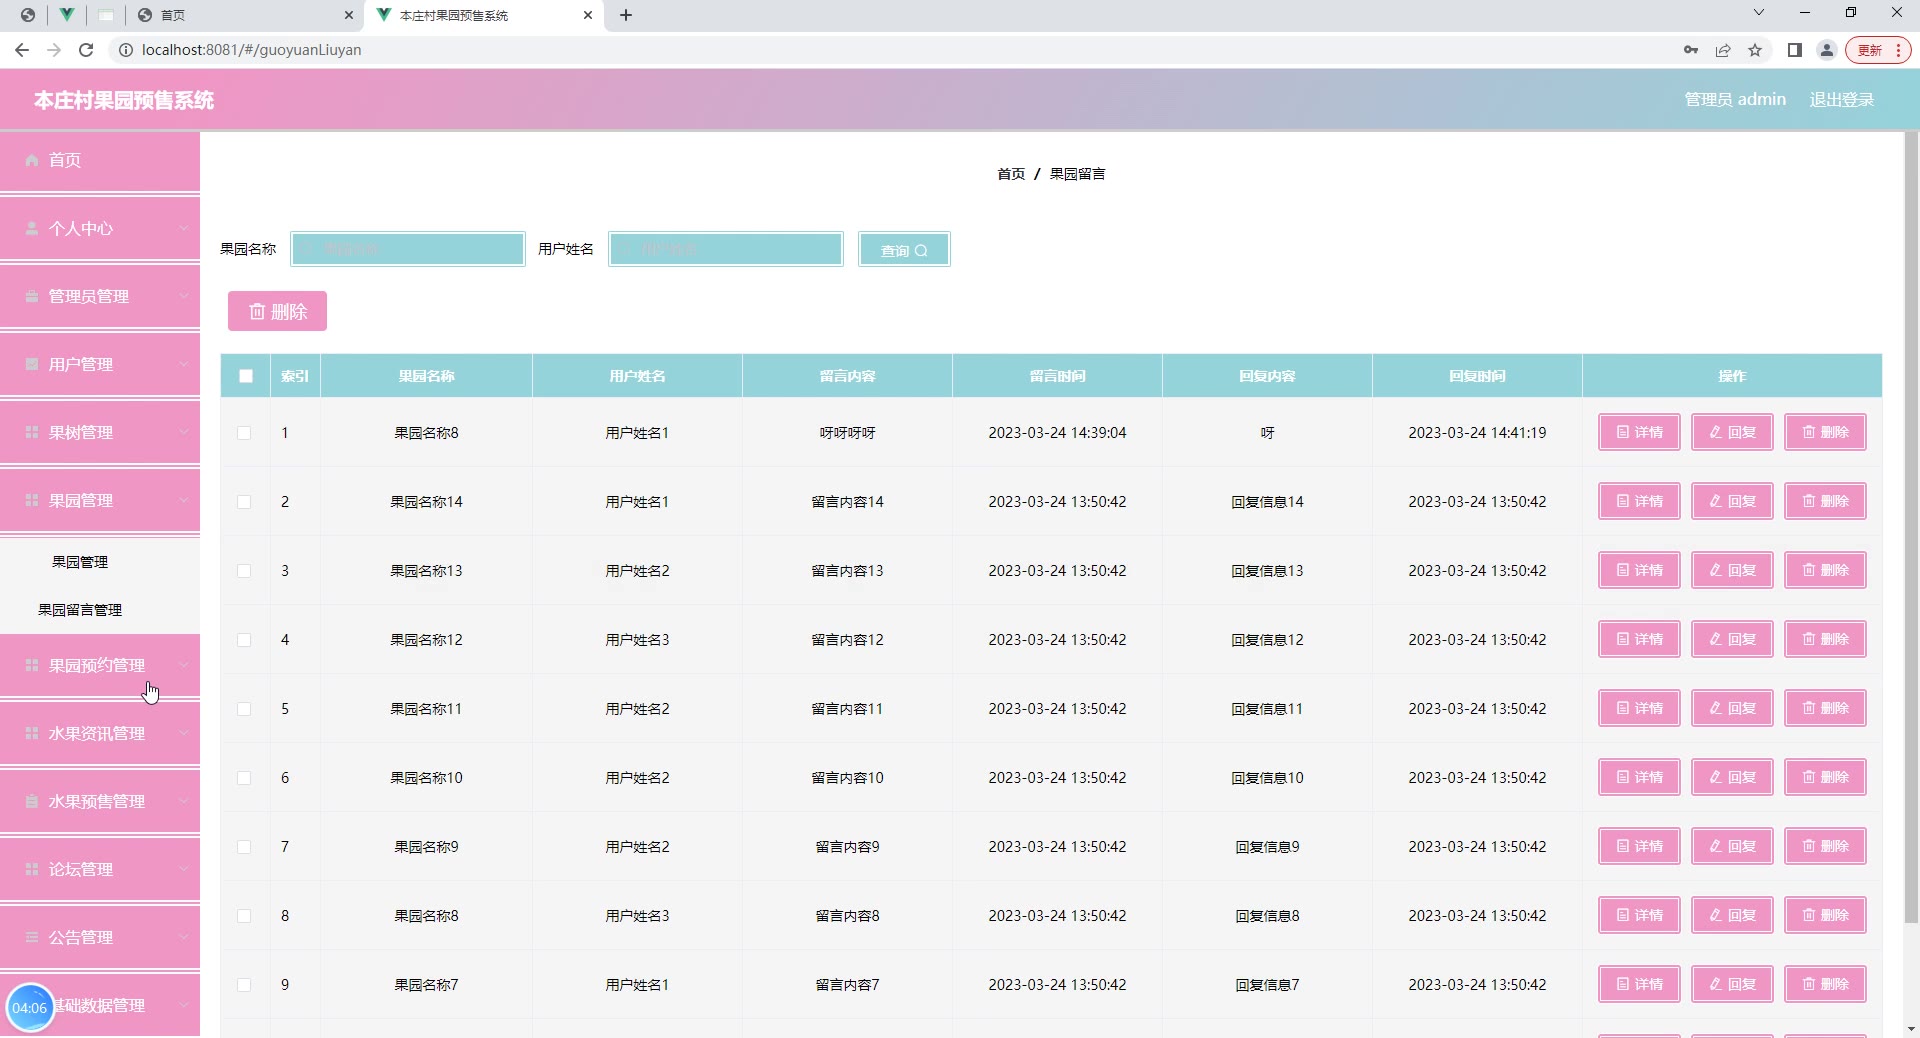Image resolution: width=1920 pixels, height=1038 pixels.
Task: Go back to the previous page
Action: [x=22, y=50]
